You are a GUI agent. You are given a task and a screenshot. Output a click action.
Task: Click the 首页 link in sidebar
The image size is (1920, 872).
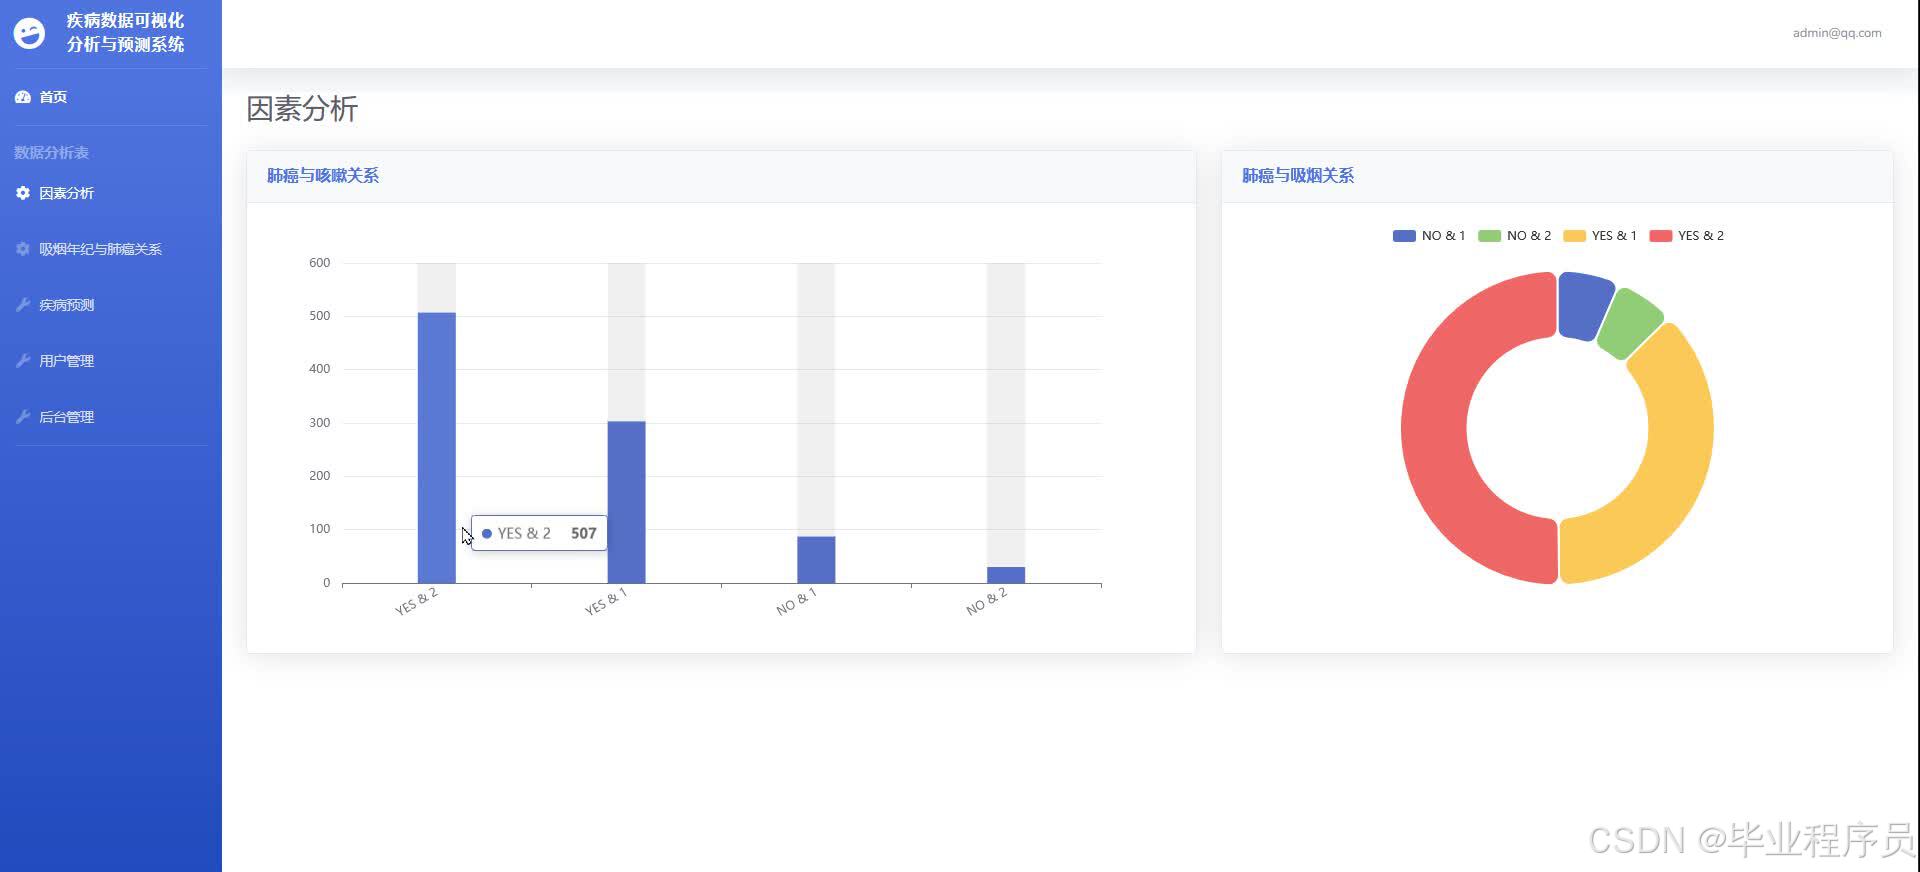point(53,97)
